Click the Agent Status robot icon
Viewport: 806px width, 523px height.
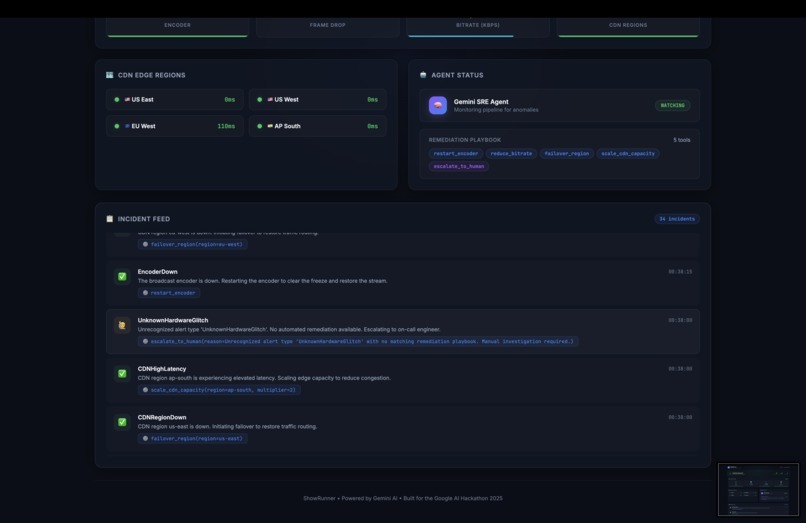[423, 75]
